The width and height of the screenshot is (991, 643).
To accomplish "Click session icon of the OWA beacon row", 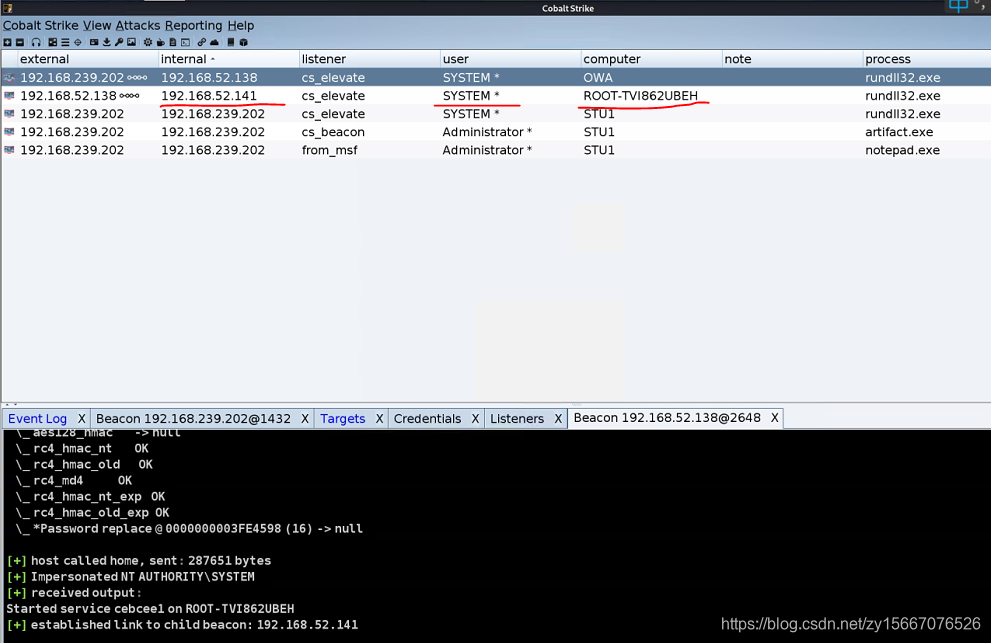I will 9,78.
